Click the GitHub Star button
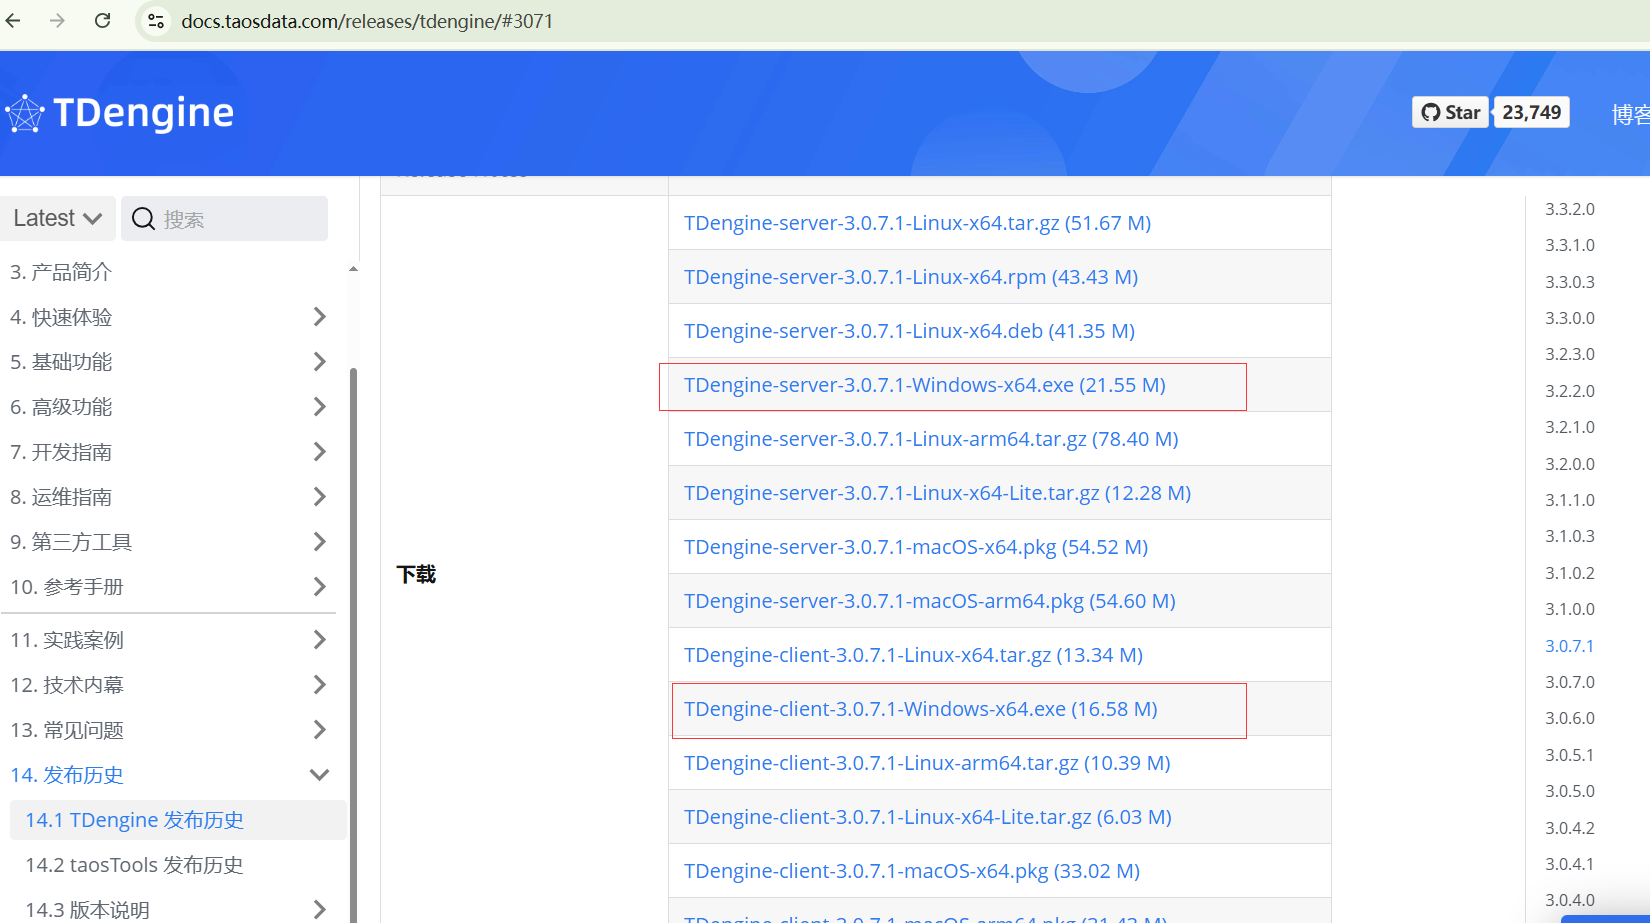Viewport: 1650px width, 923px height. coord(1450,113)
